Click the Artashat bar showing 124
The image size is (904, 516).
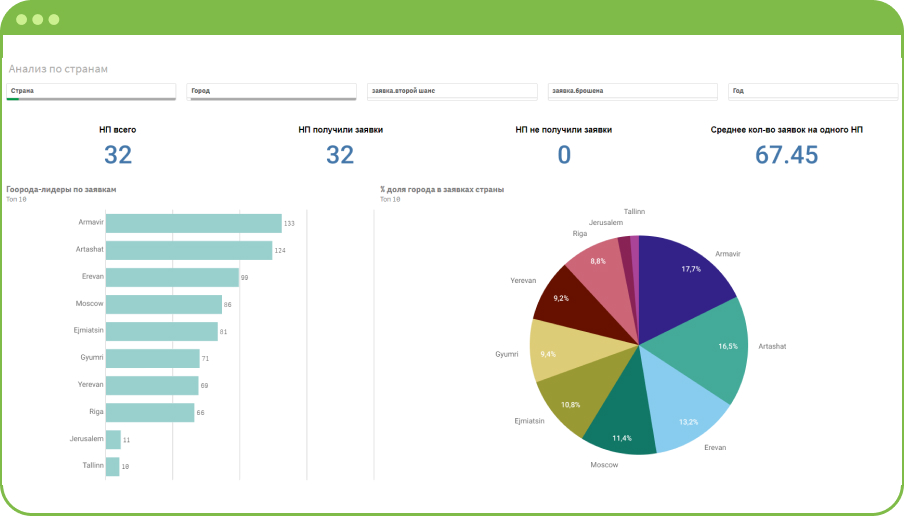pyautogui.click(x=188, y=250)
